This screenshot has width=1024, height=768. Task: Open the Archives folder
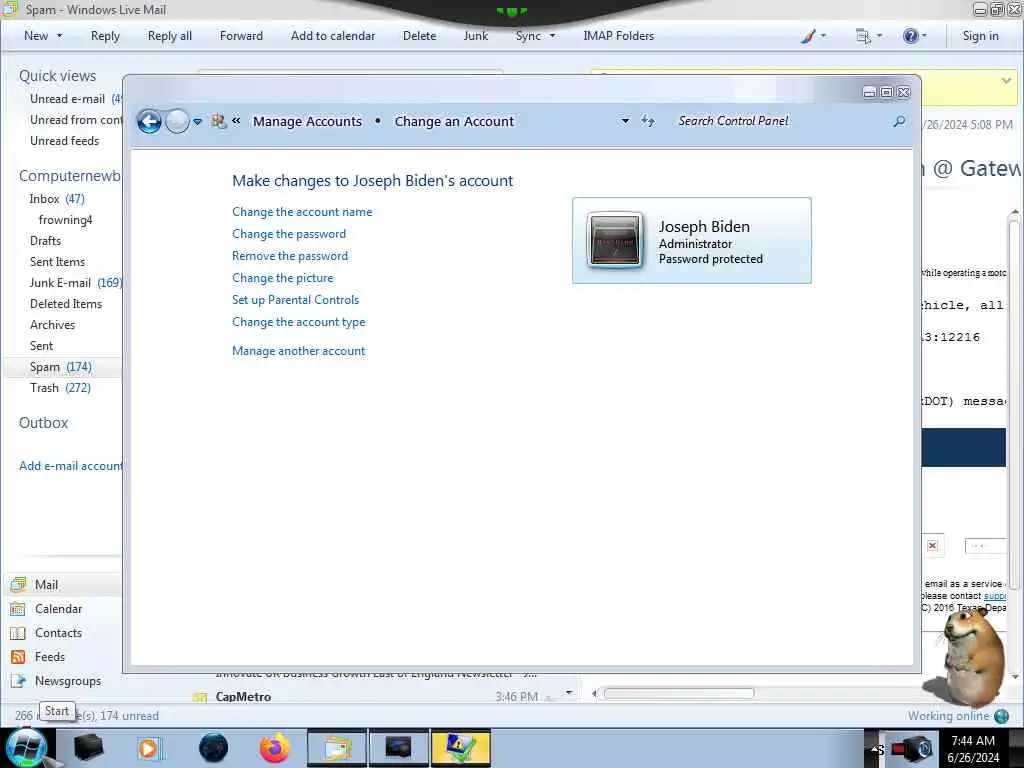(x=52, y=325)
